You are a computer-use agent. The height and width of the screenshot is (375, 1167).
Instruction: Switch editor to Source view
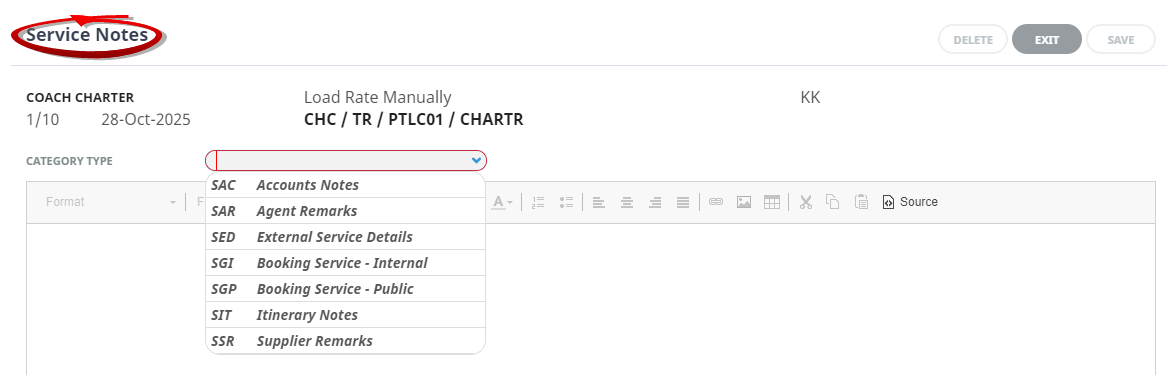coord(910,202)
